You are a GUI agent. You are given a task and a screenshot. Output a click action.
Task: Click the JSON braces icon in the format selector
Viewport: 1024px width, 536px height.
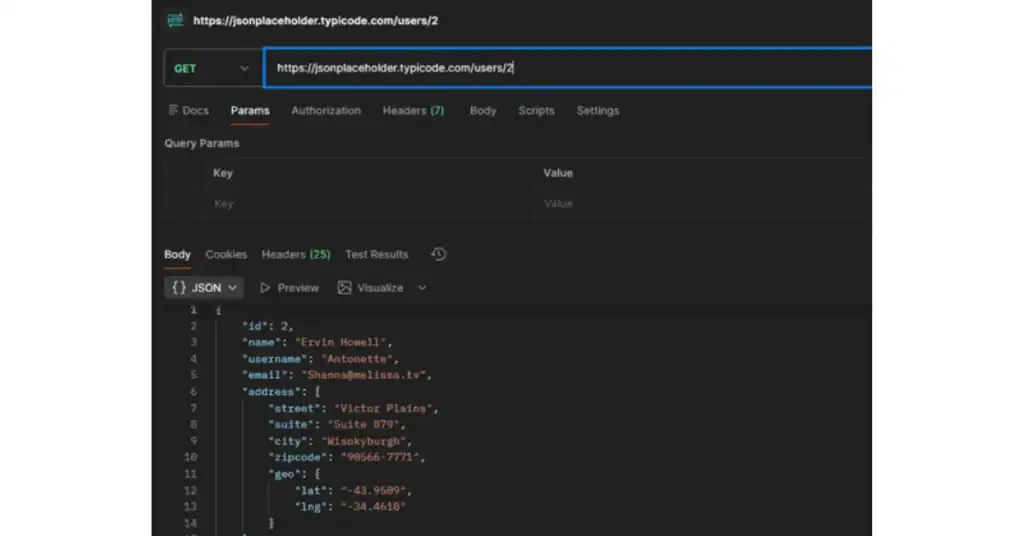[178, 288]
